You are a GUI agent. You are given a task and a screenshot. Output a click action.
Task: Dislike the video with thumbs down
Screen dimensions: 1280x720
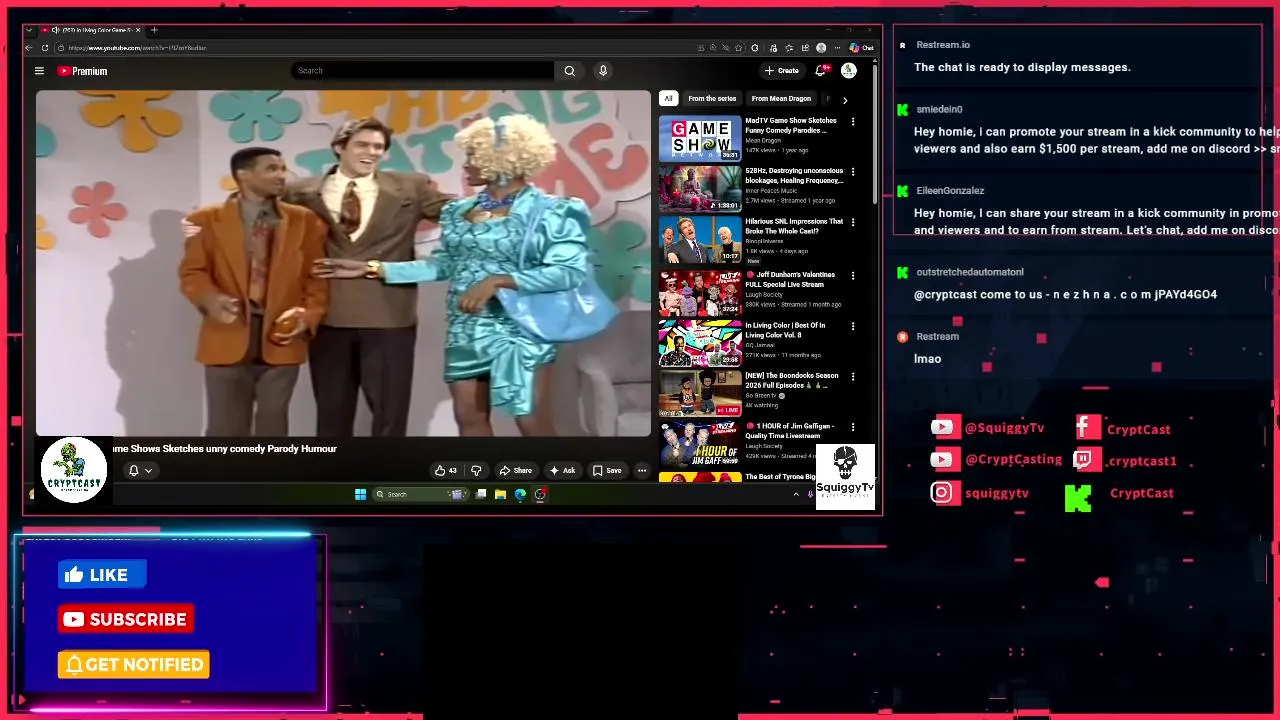476,470
